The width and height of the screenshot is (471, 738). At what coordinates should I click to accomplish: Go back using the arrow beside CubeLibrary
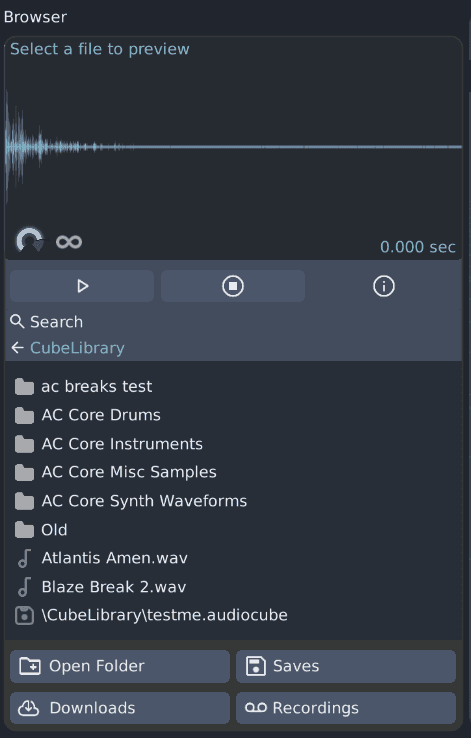[x=17, y=348]
